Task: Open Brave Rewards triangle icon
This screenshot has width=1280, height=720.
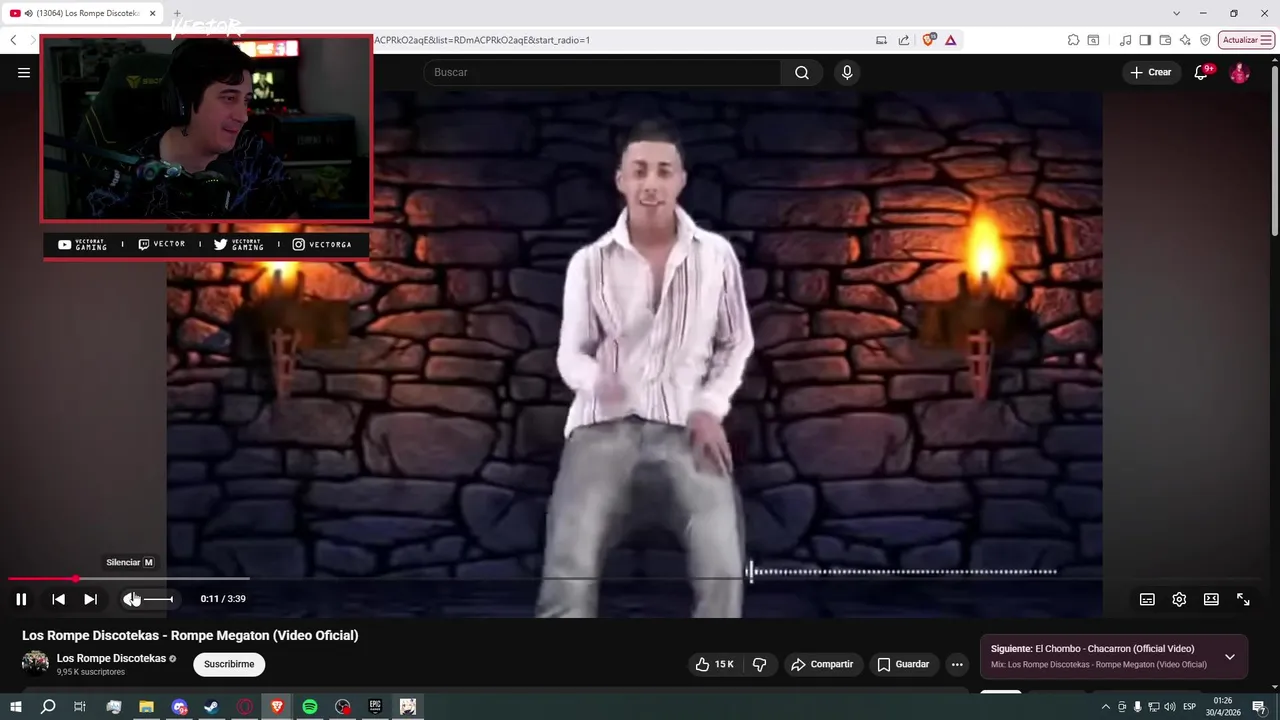Action: [x=950, y=40]
